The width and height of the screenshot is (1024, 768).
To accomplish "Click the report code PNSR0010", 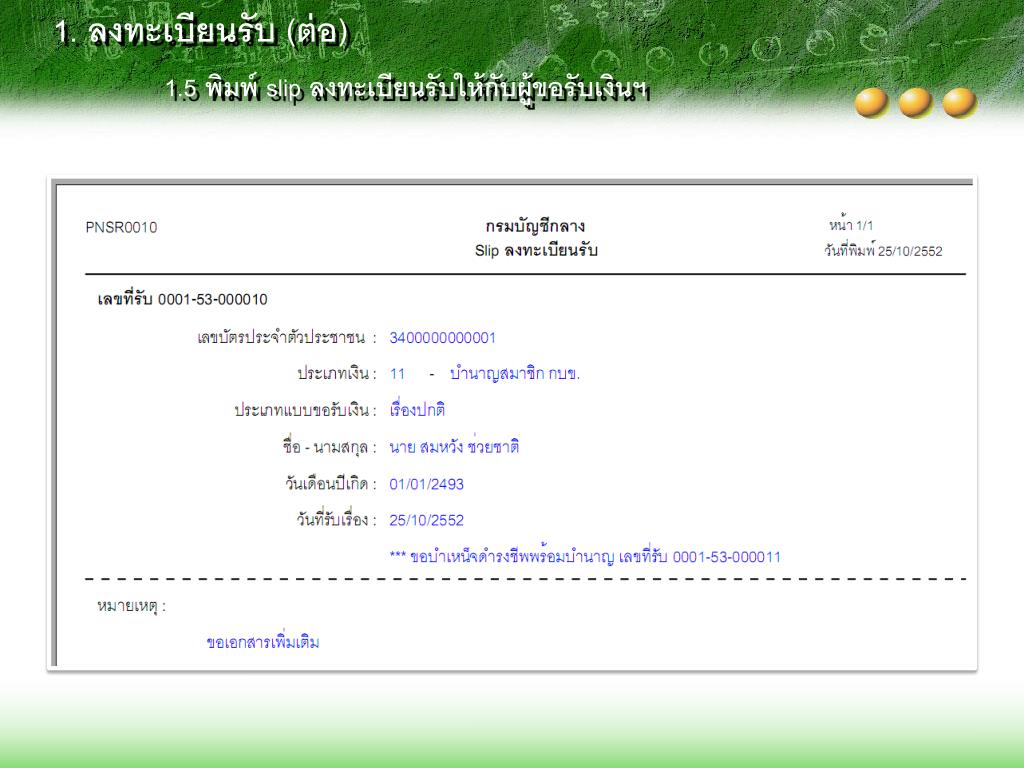I will point(121,227).
